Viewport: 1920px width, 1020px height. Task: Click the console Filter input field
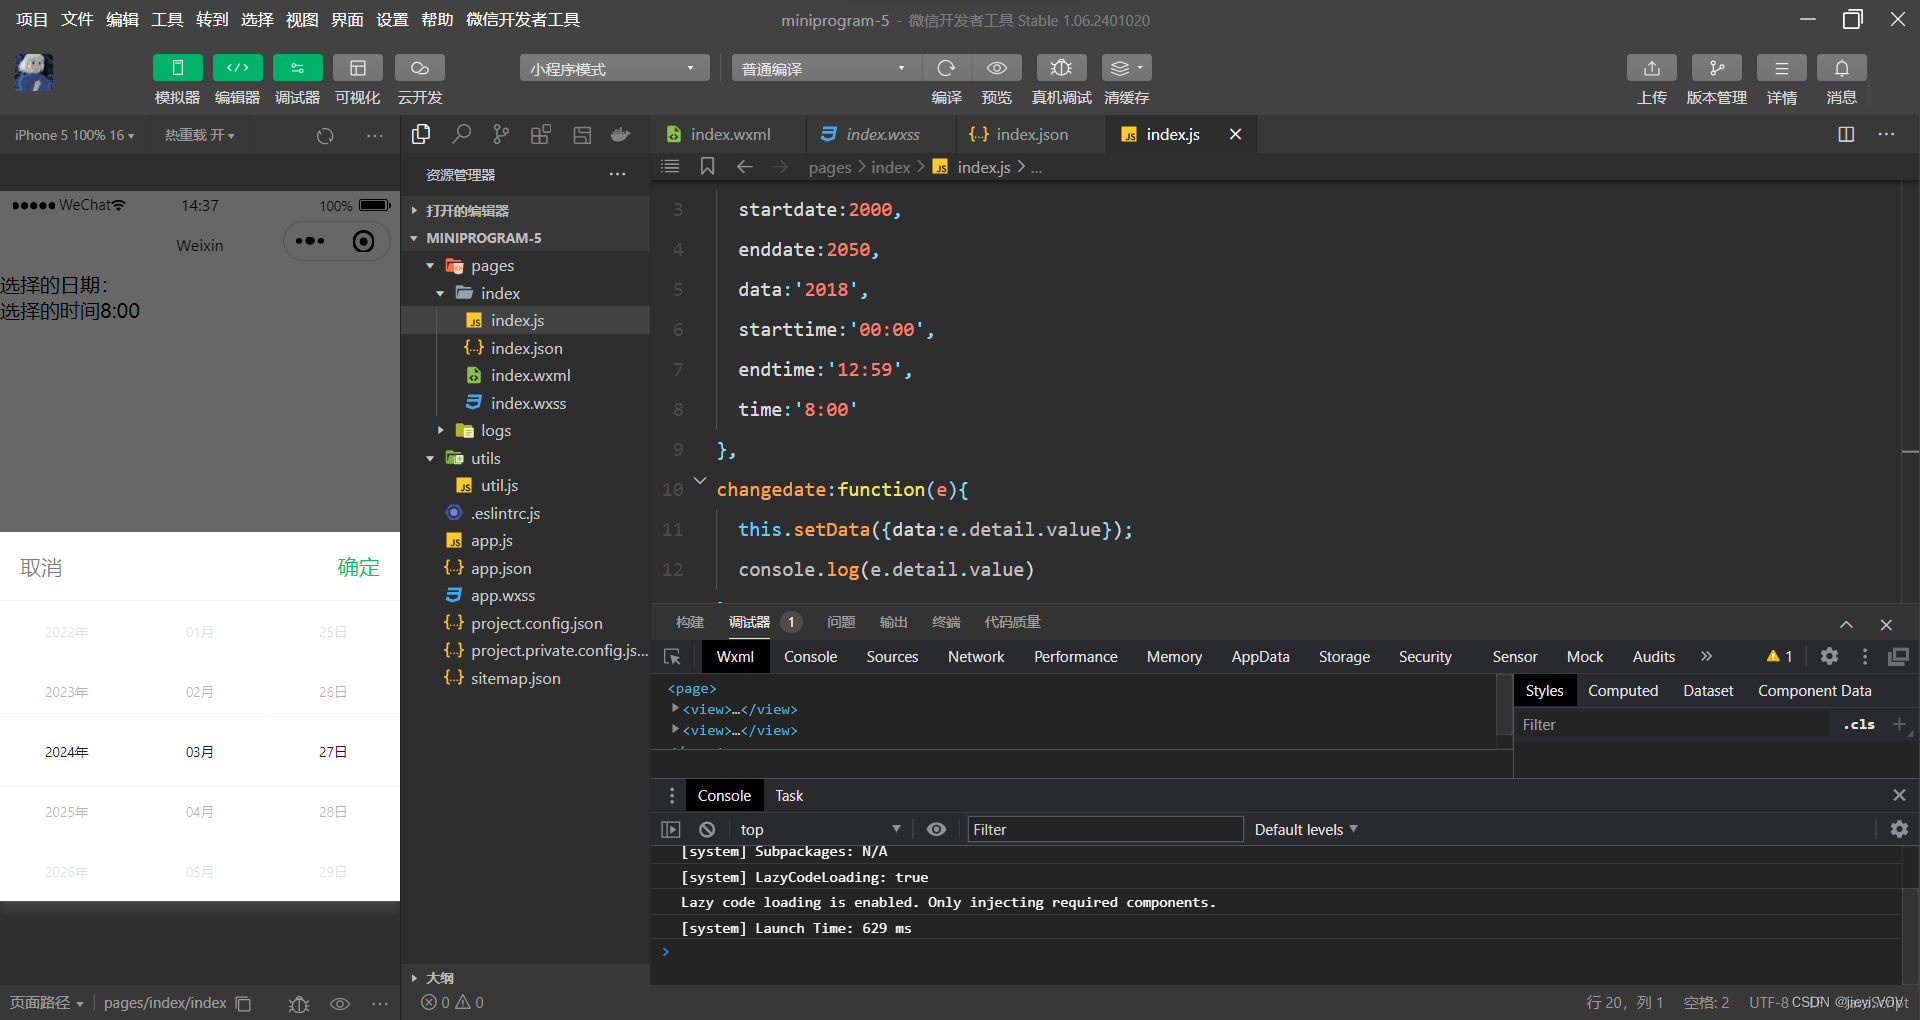click(x=1105, y=829)
